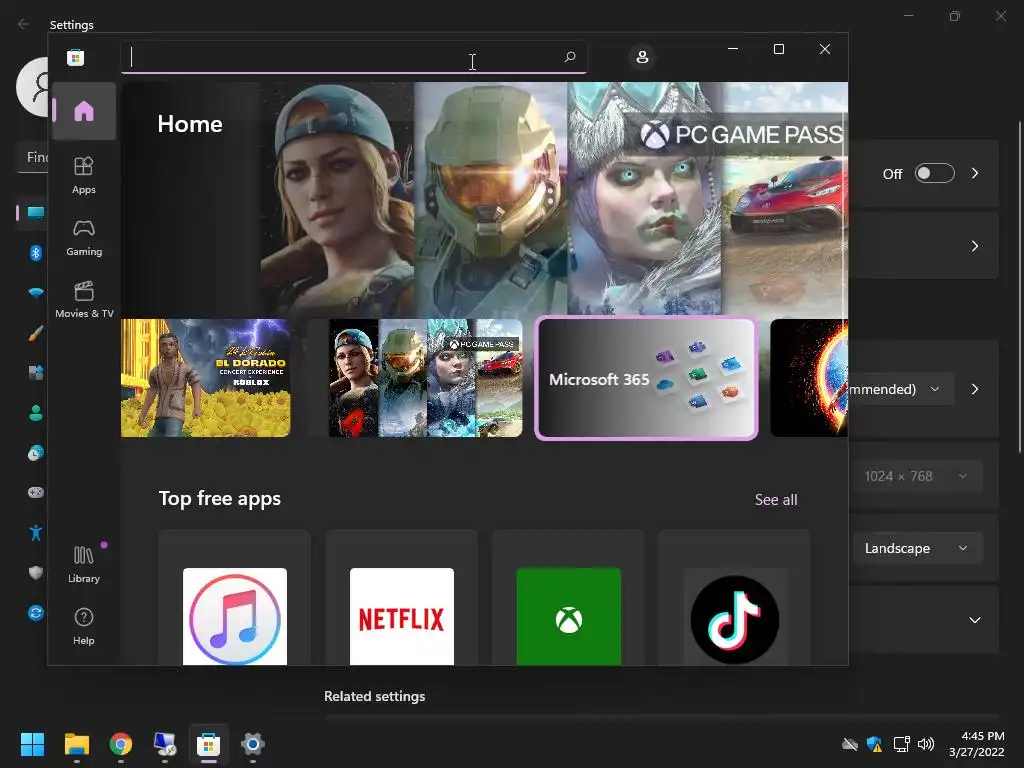Select Windows Update icon in Settings sidebar

pos(35,613)
